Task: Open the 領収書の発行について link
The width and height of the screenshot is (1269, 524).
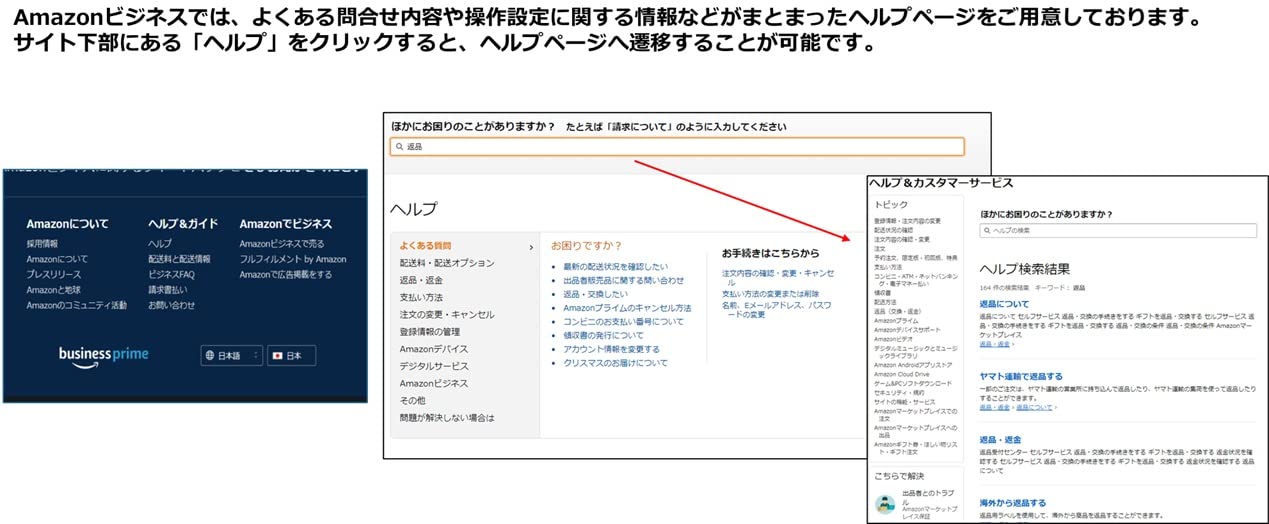Action: coord(604,336)
